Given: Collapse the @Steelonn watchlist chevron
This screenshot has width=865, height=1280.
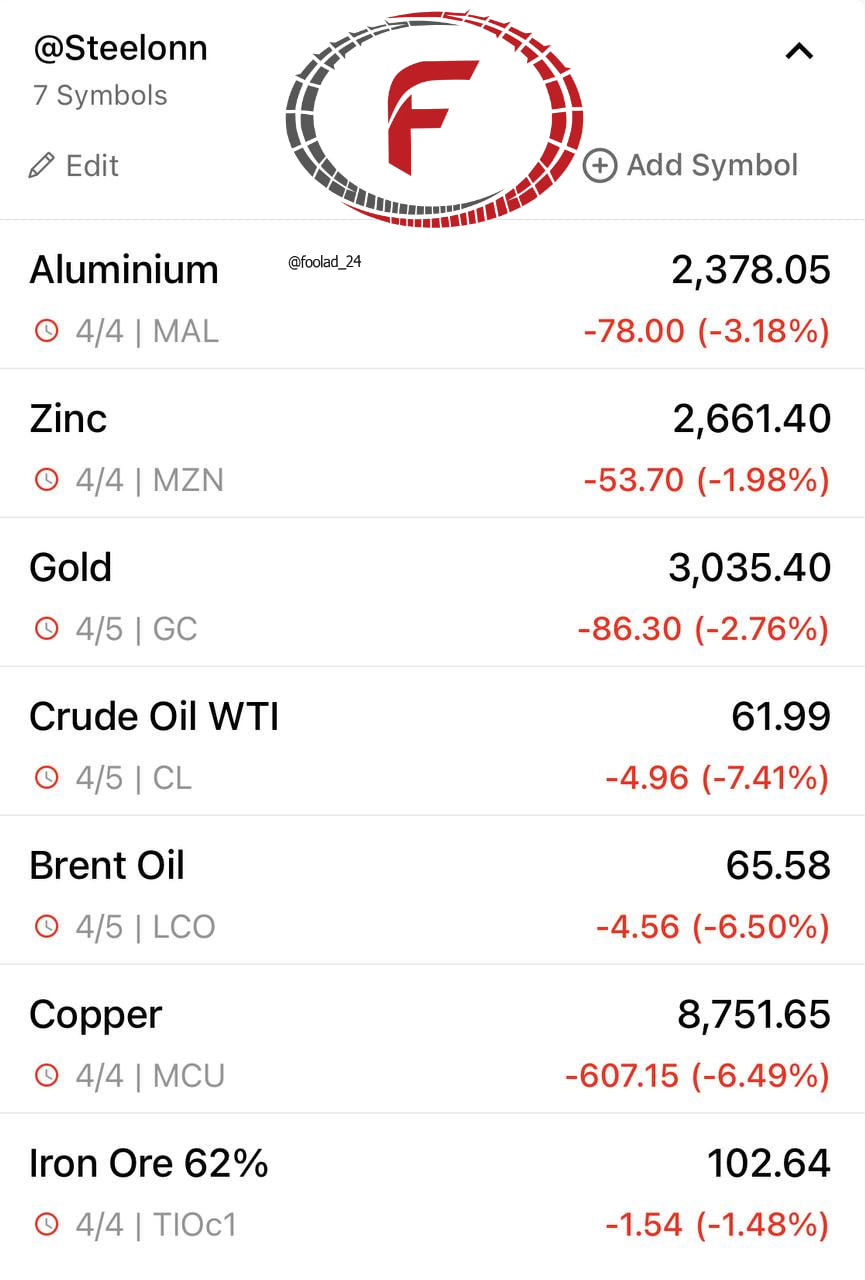Looking at the screenshot, I should [x=799, y=52].
